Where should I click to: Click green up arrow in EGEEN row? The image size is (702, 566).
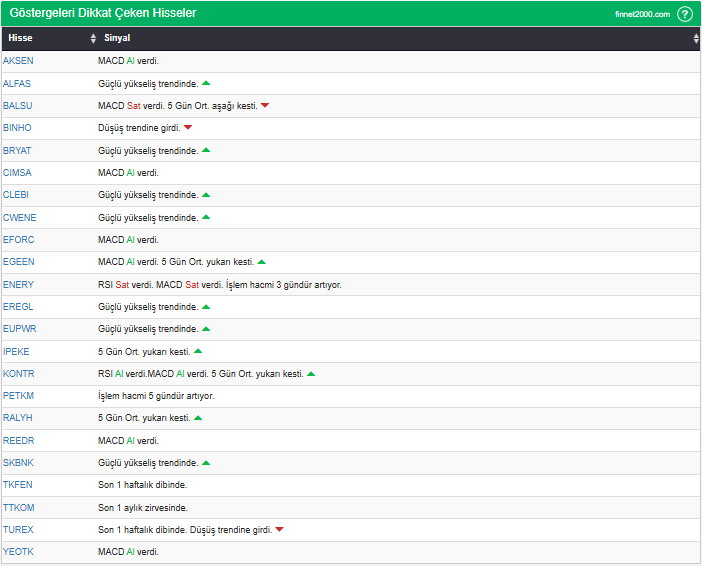[x=262, y=262]
